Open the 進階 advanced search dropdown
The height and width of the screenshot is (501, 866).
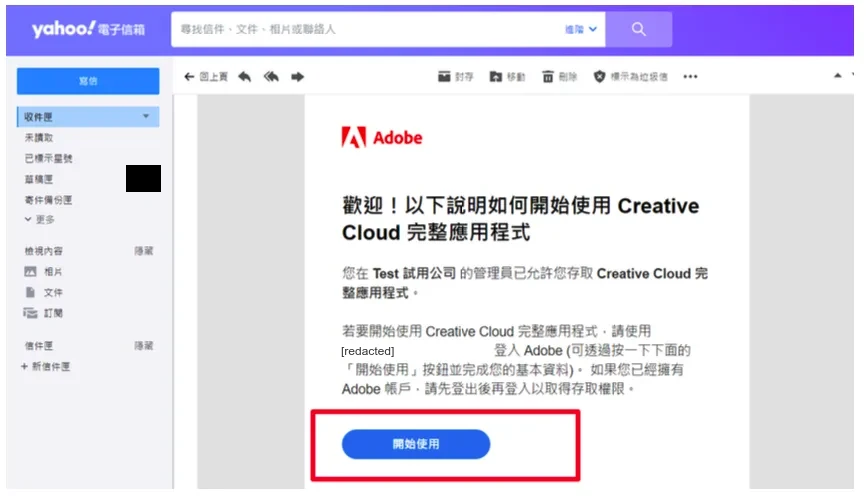(580, 29)
